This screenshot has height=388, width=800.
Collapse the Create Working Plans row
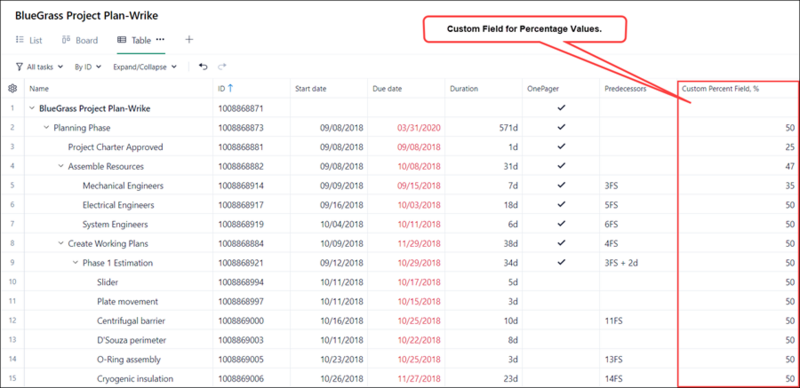(x=61, y=244)
